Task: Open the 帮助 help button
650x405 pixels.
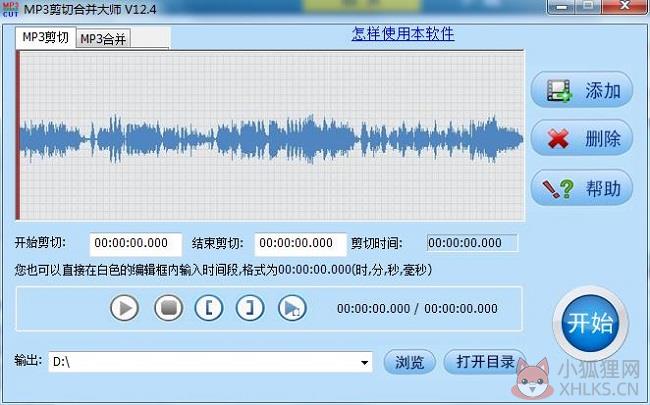Action: tap(582, 188)
